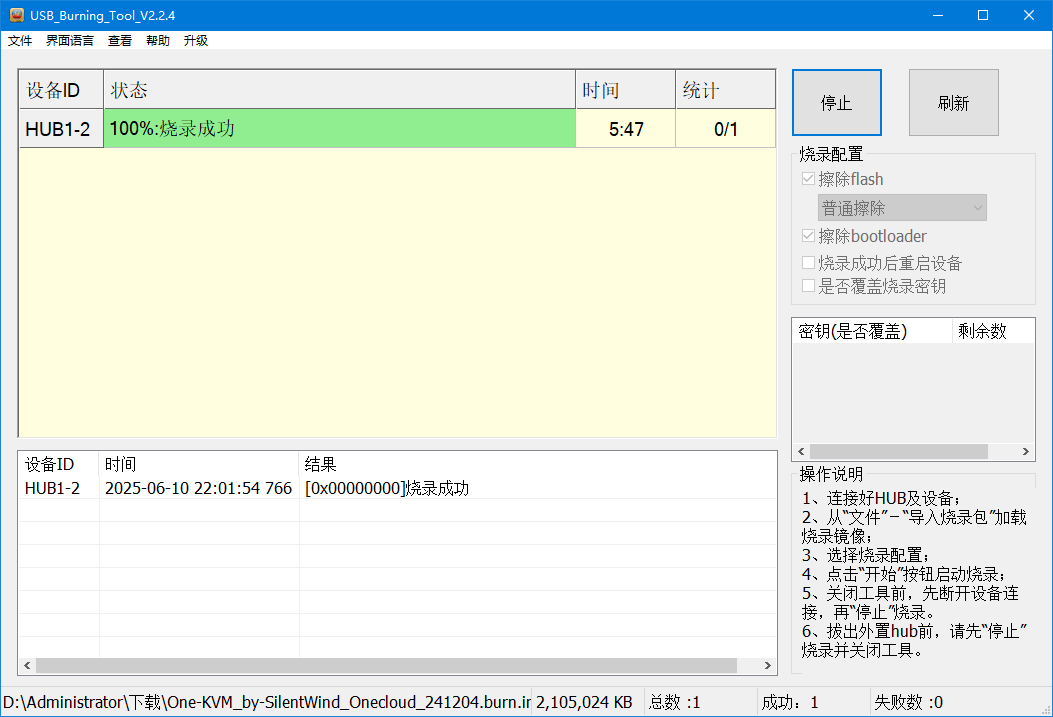Open the 查看 menu
Image resolution: width=1053 pixels, height=717 pixels.
coord(120,41)
